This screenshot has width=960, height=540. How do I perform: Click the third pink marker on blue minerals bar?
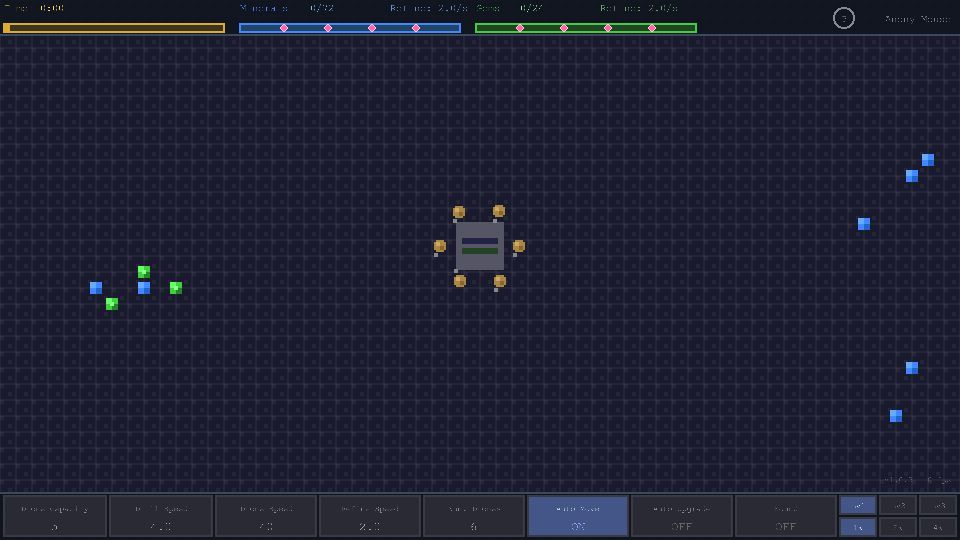pos(372,28)
